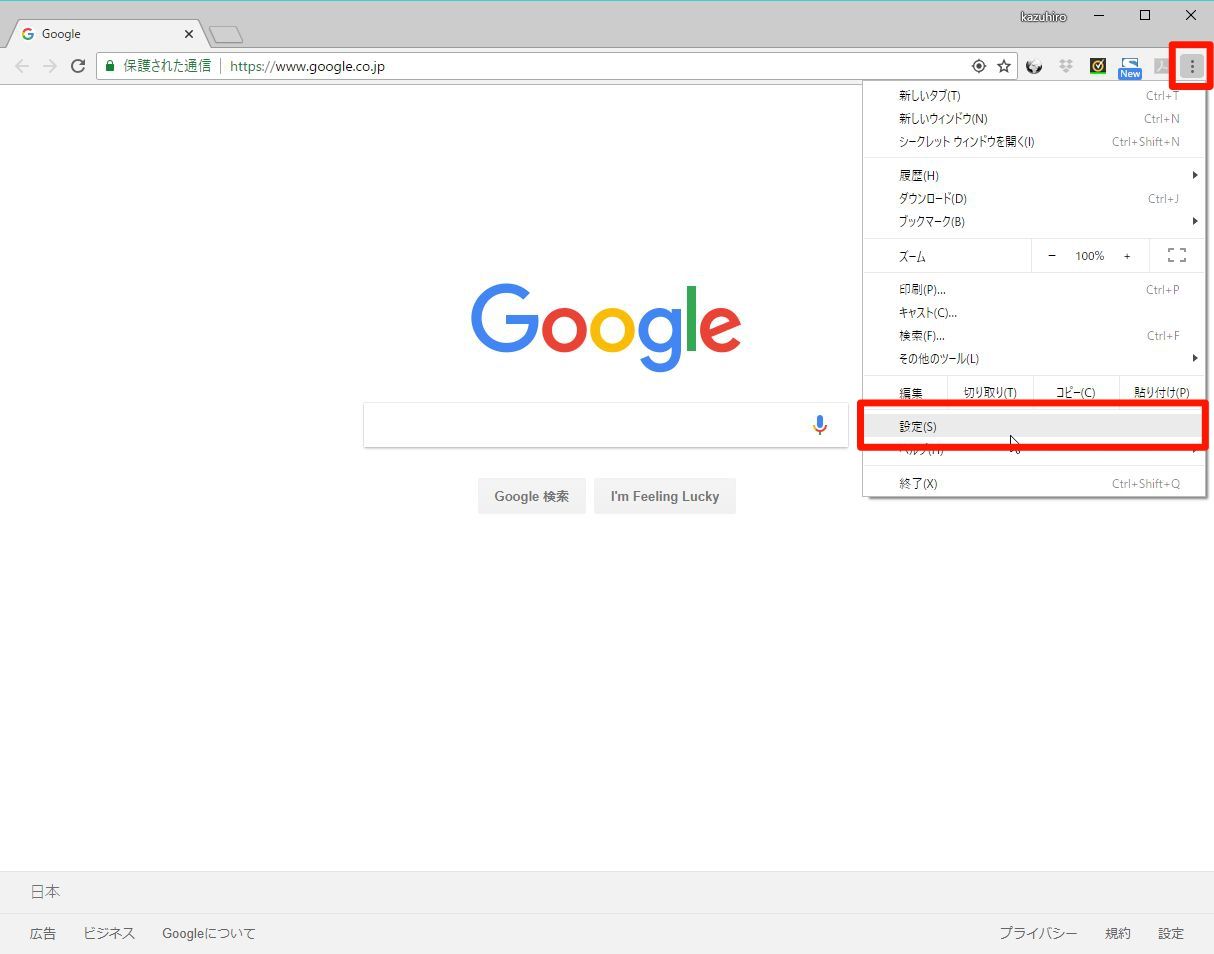
Task: Open ダウンロード(D) from the menu
Action: (1035, 199)
